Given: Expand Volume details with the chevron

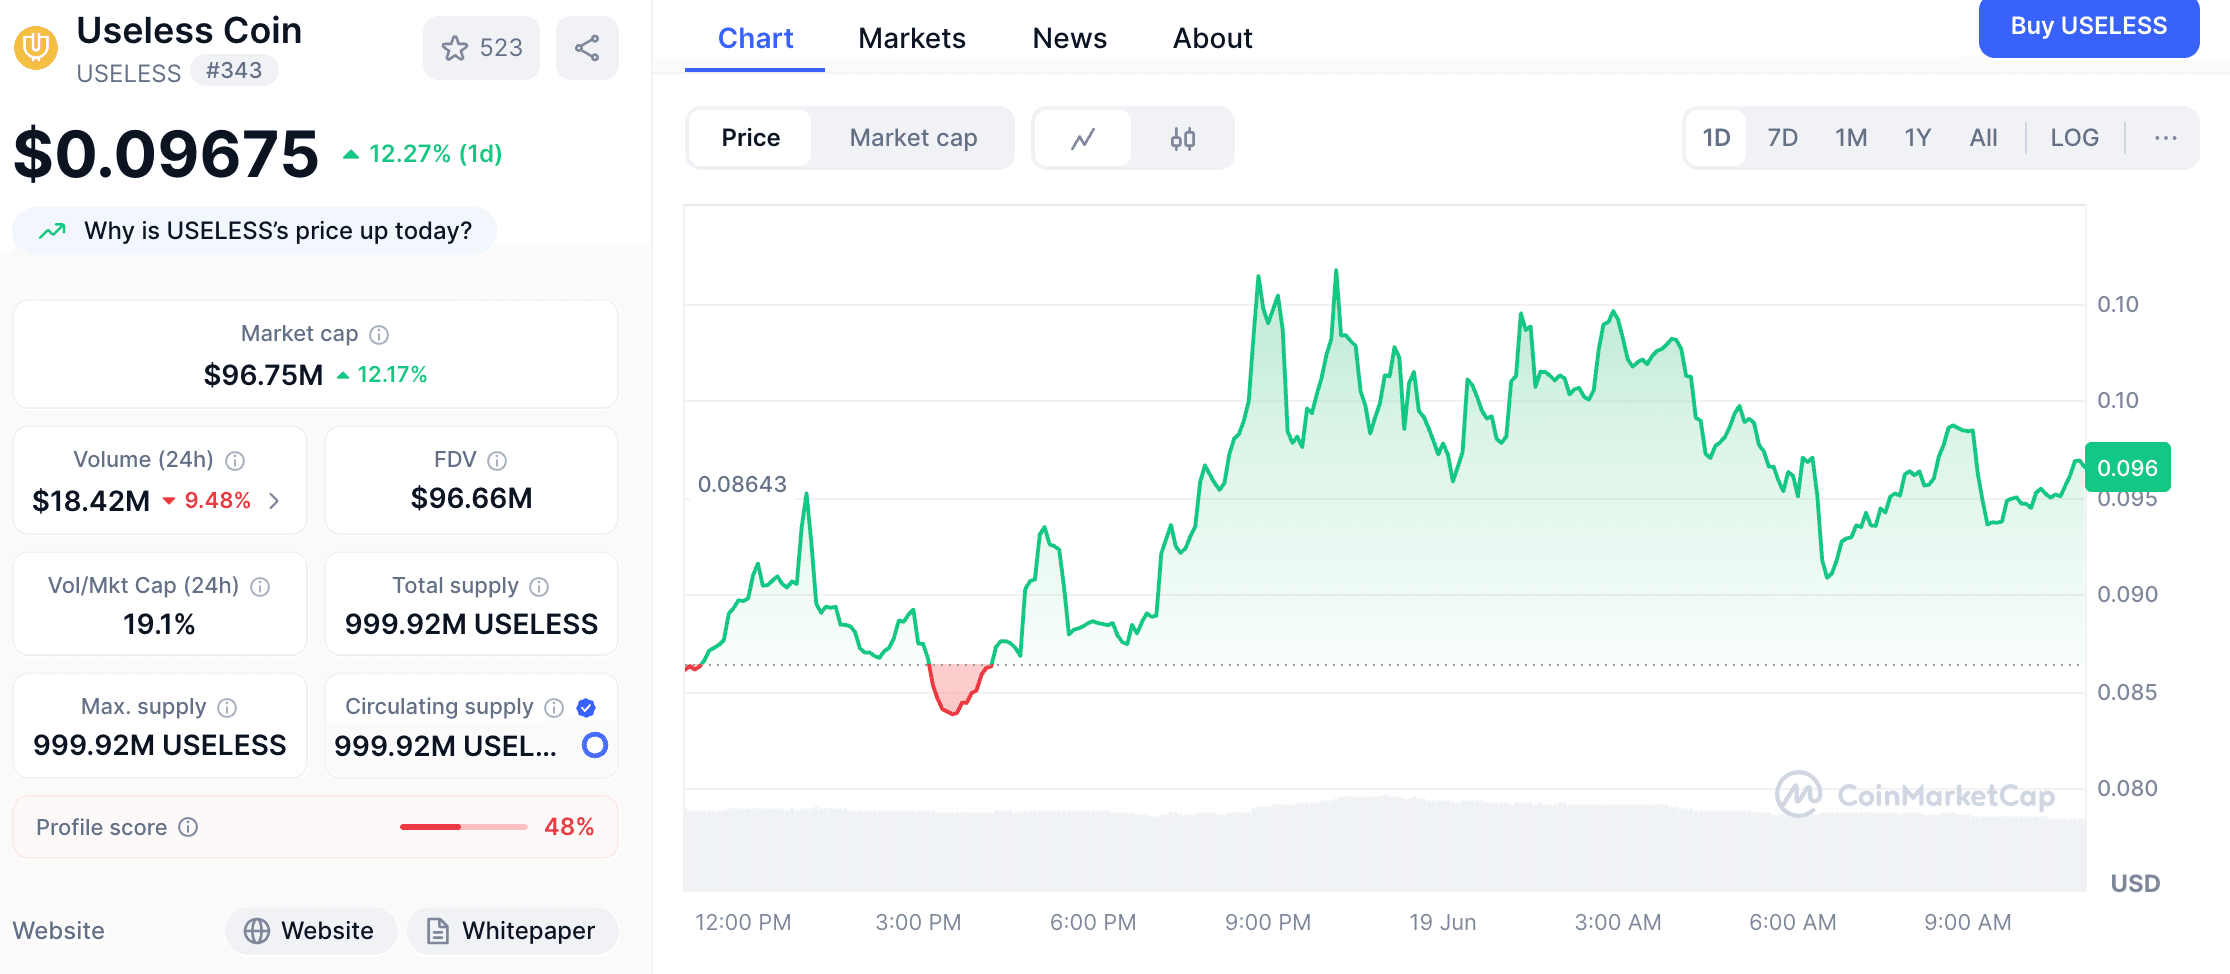Looking at the screenshot, I should click(x=274, y=501).
